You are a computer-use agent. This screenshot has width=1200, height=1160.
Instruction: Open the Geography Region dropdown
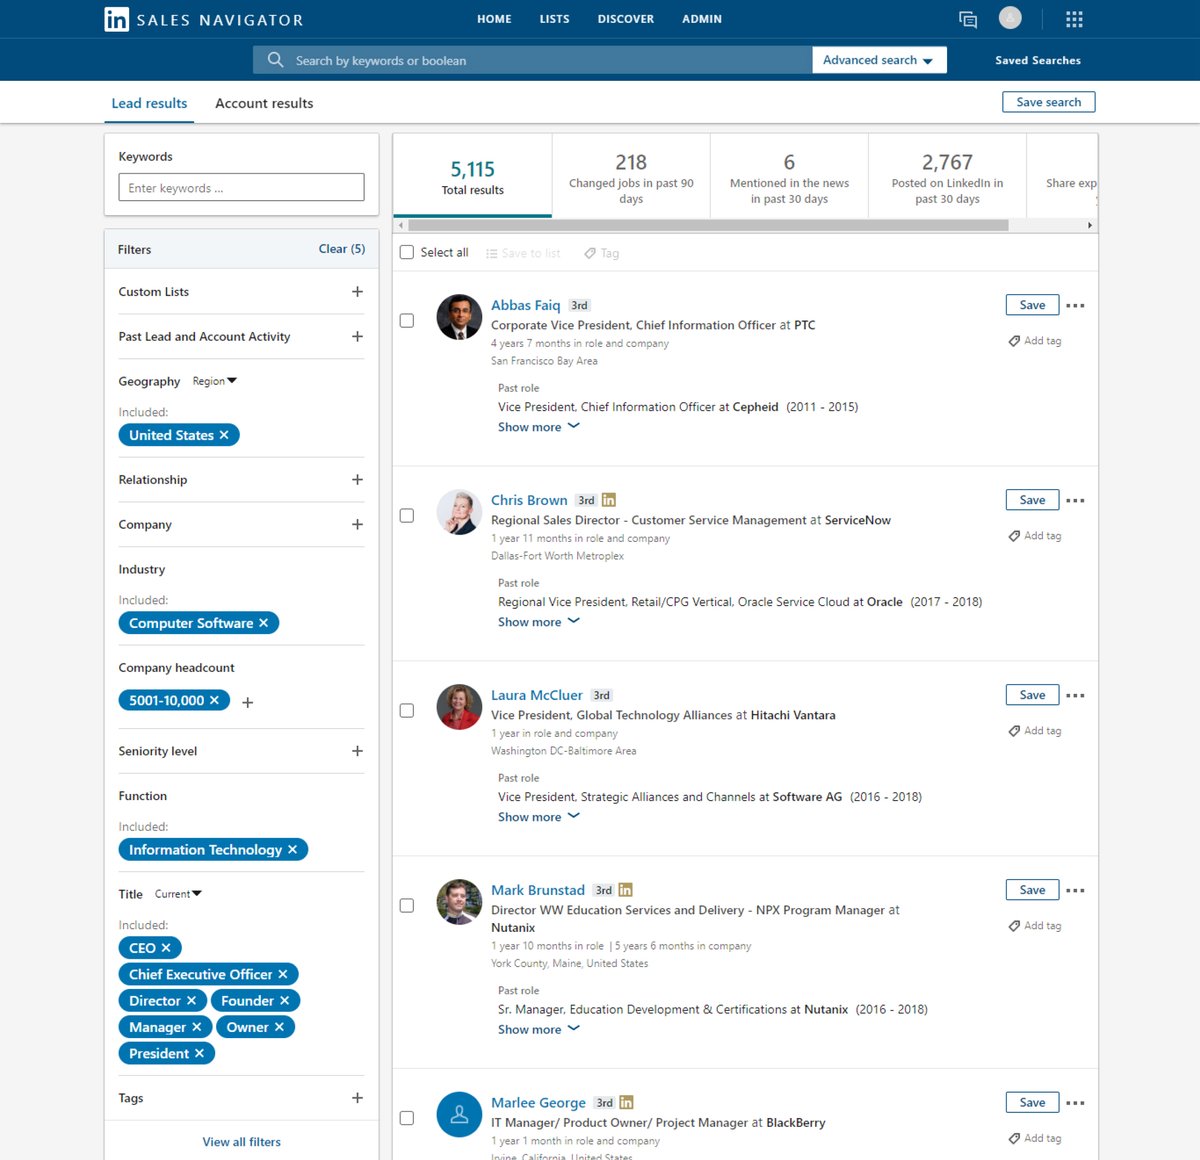(x=215, y=381)
